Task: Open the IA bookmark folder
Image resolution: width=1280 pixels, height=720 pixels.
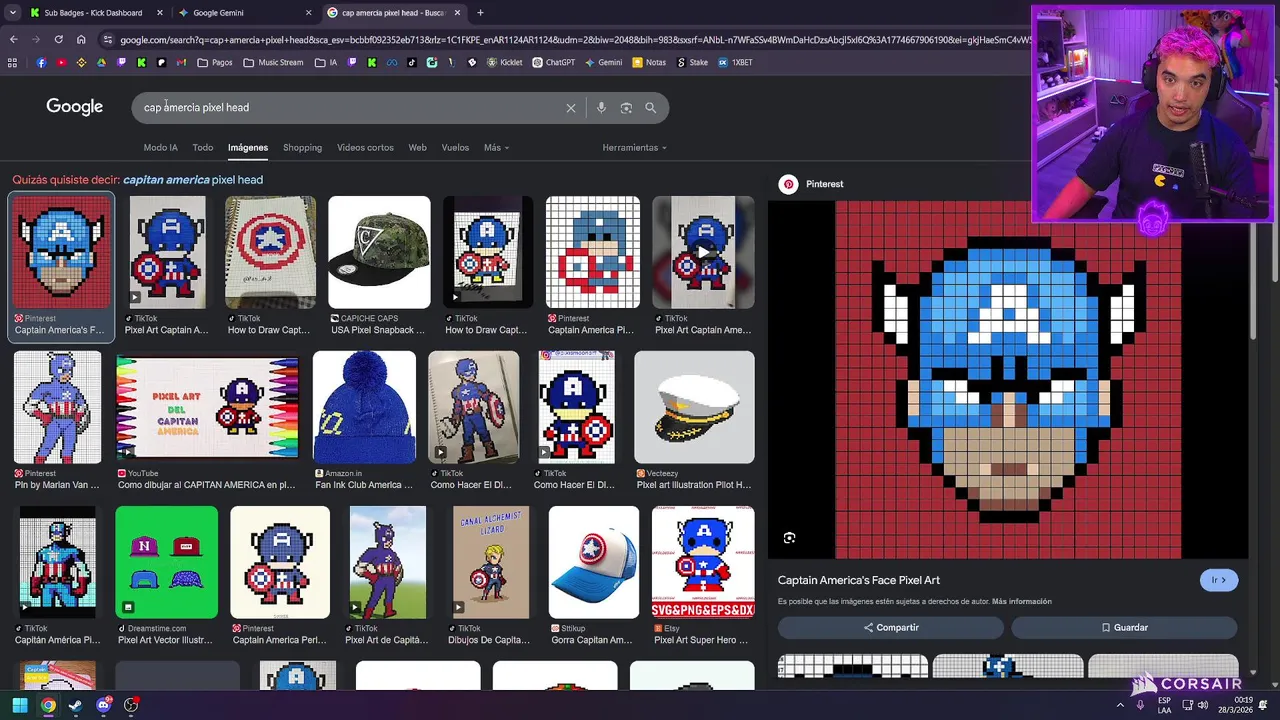Action: click(x=326, y=62)
